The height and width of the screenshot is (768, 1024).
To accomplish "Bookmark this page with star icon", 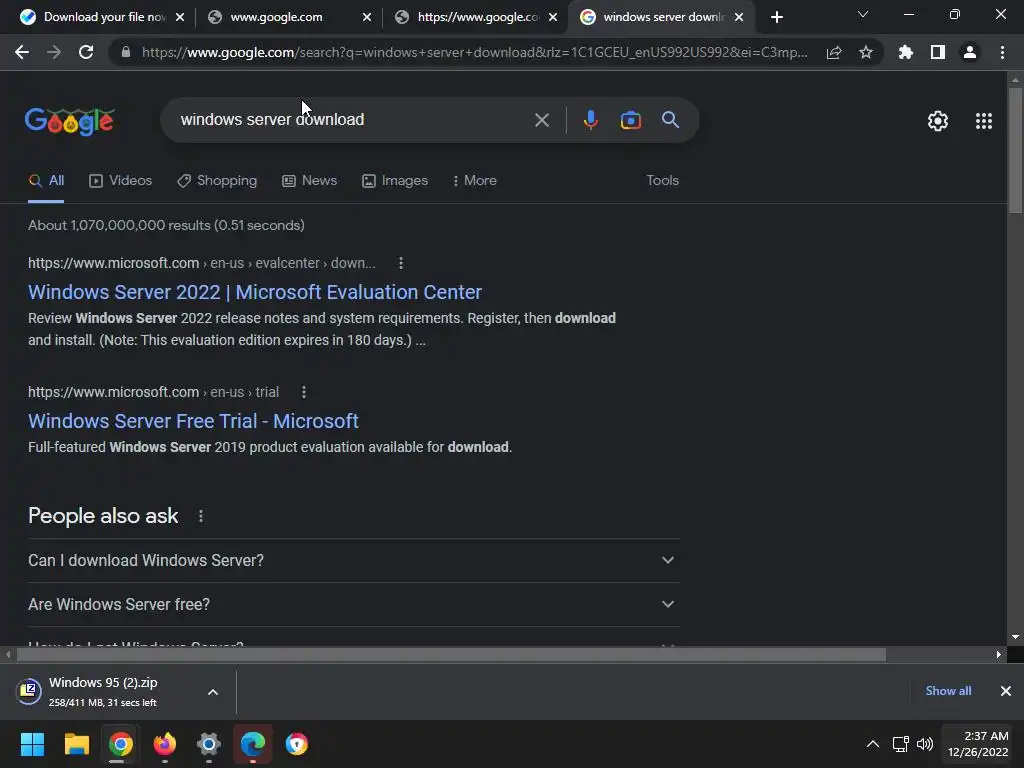I will point(866,52).
